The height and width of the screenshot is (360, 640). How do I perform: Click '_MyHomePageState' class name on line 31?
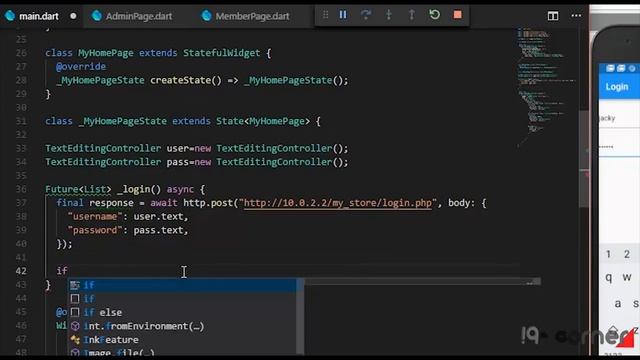pyautogui.click(x=122, y=121)
